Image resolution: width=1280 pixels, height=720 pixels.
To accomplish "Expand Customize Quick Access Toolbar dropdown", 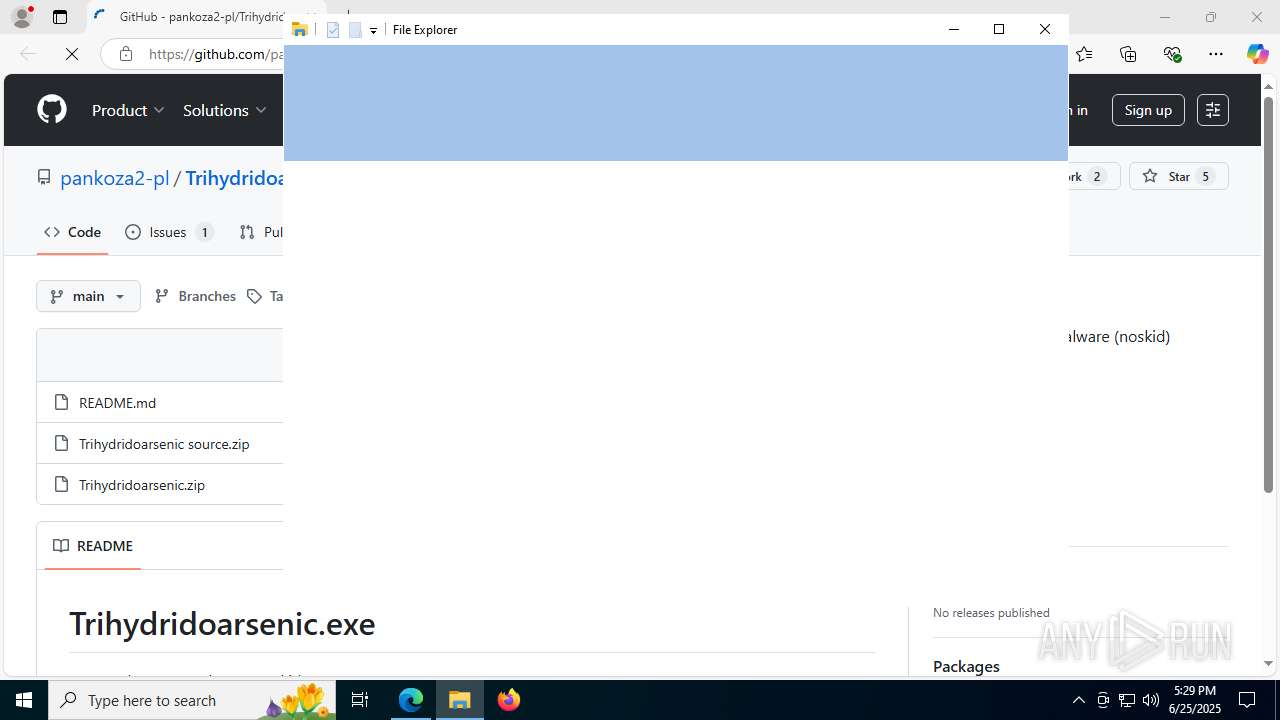I will click(373, 30).
